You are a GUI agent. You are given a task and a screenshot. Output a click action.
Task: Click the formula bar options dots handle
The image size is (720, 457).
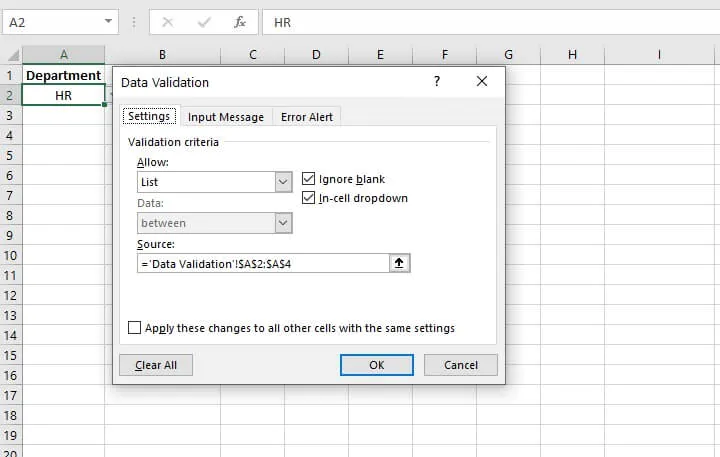134,22
